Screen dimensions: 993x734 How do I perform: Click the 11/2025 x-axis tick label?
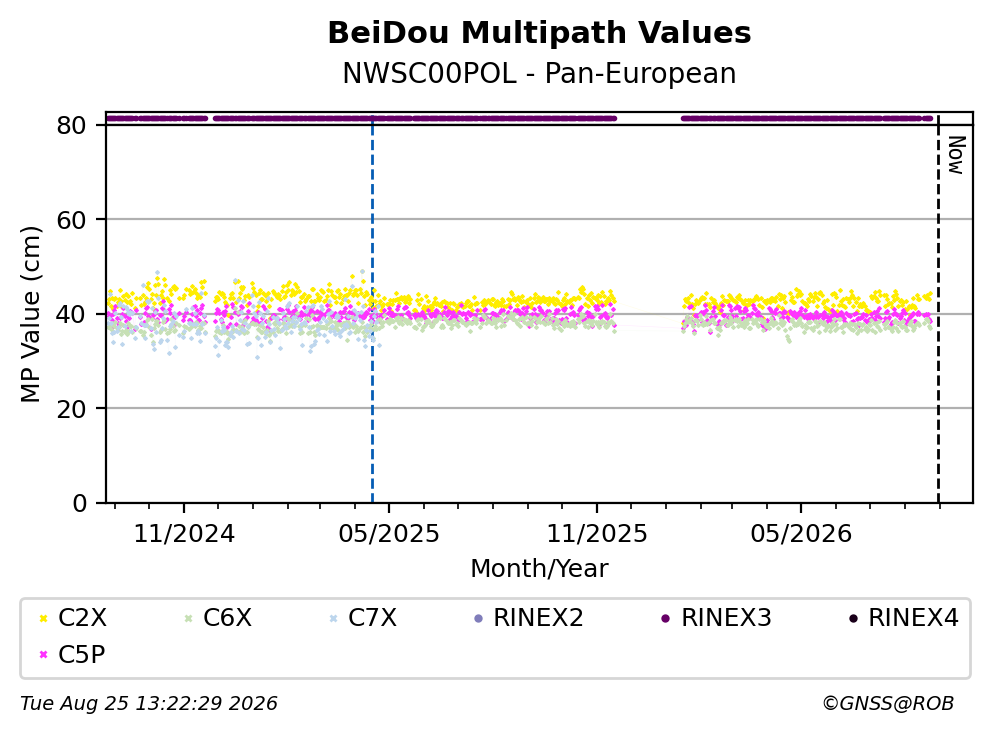597,535
